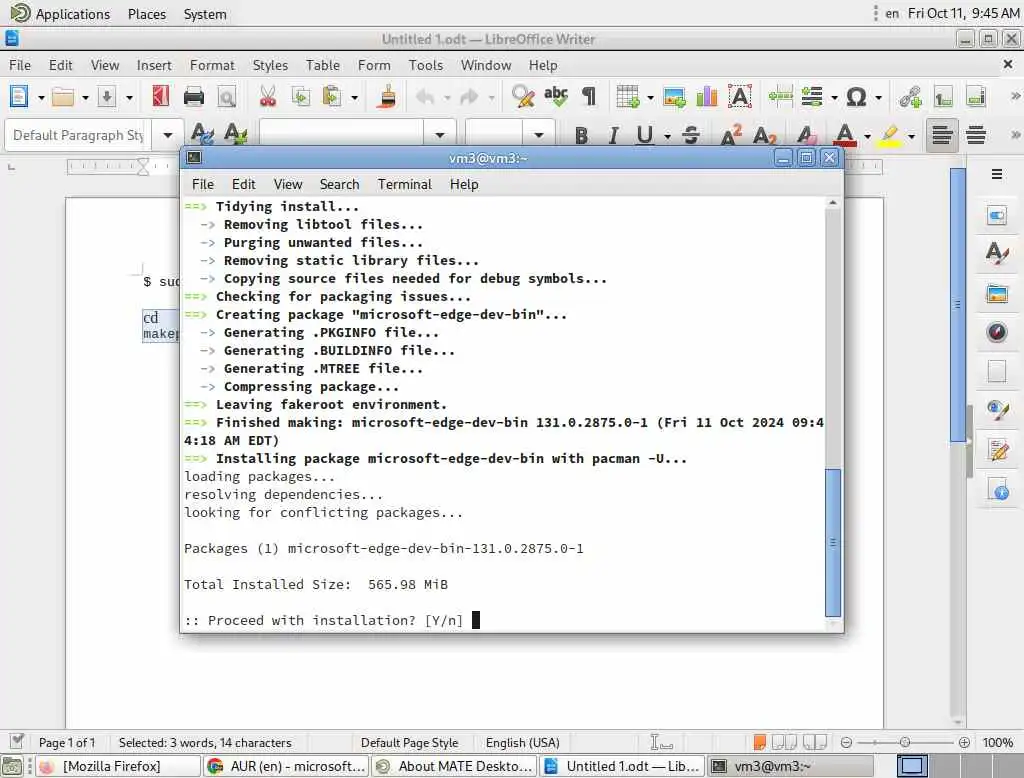Adjust the zoom slider in status bar
This screenshot has width=1024, height=778.
coord(904,742)
